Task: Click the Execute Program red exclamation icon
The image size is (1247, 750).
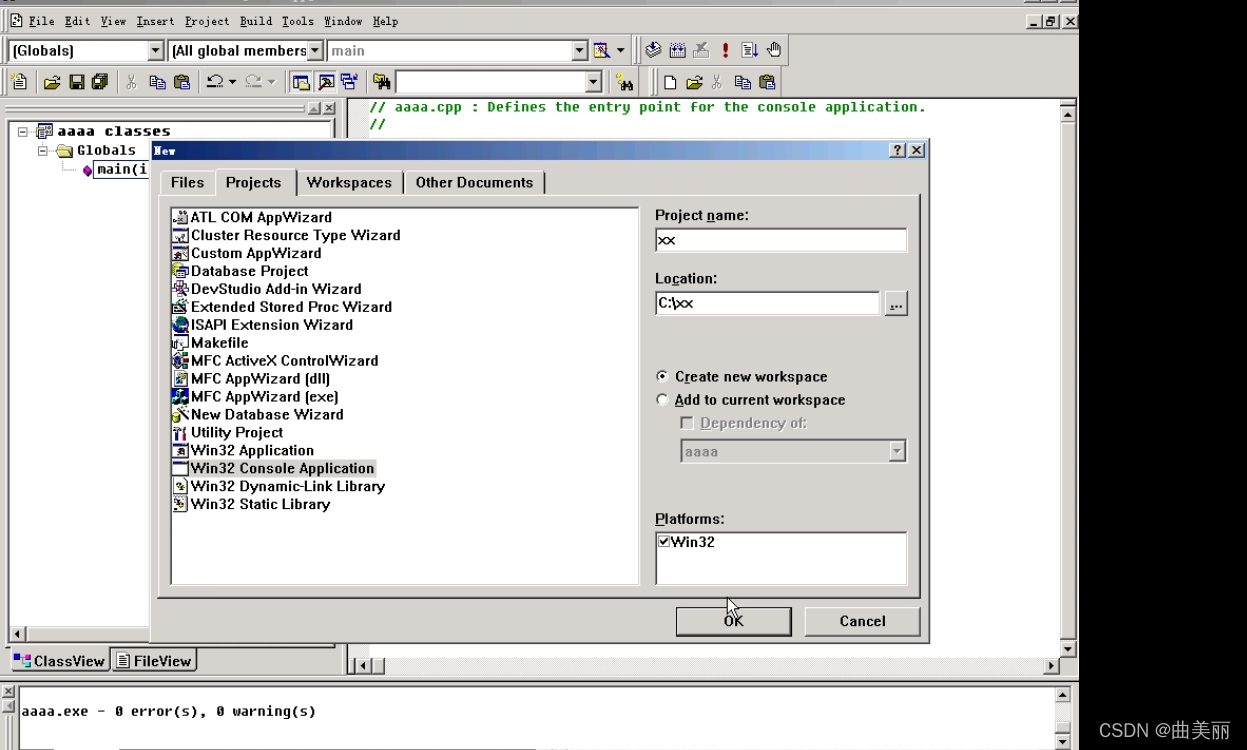Action: (725, 50)
